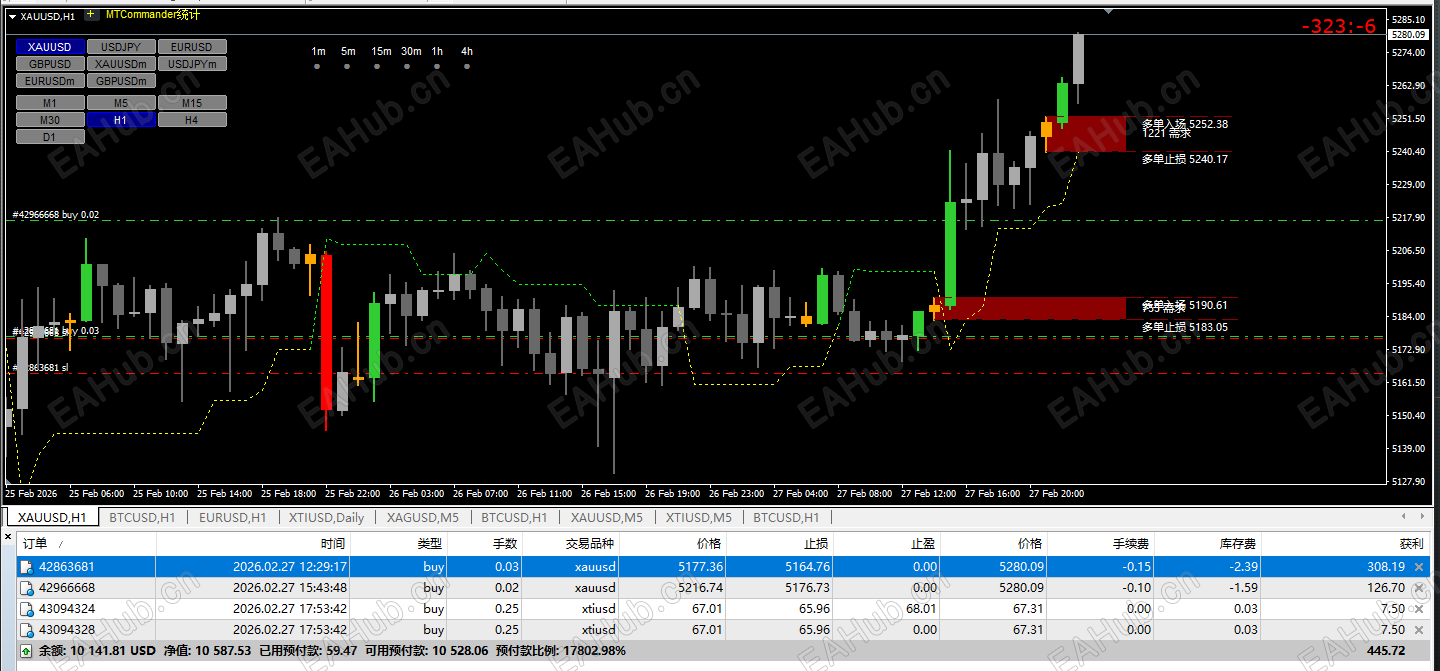
Task: Select the dark red entry zone near 5252.38
Action: (1087, 134)
